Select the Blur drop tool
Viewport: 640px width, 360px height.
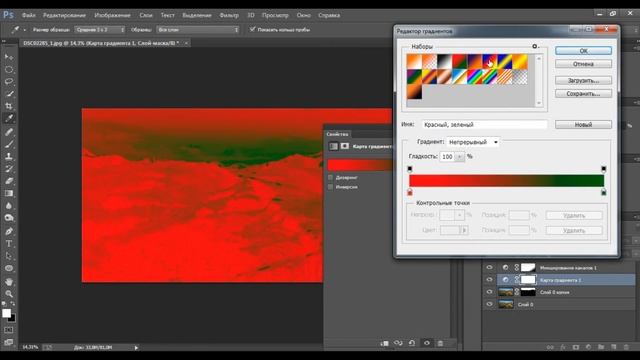[9, 206]
